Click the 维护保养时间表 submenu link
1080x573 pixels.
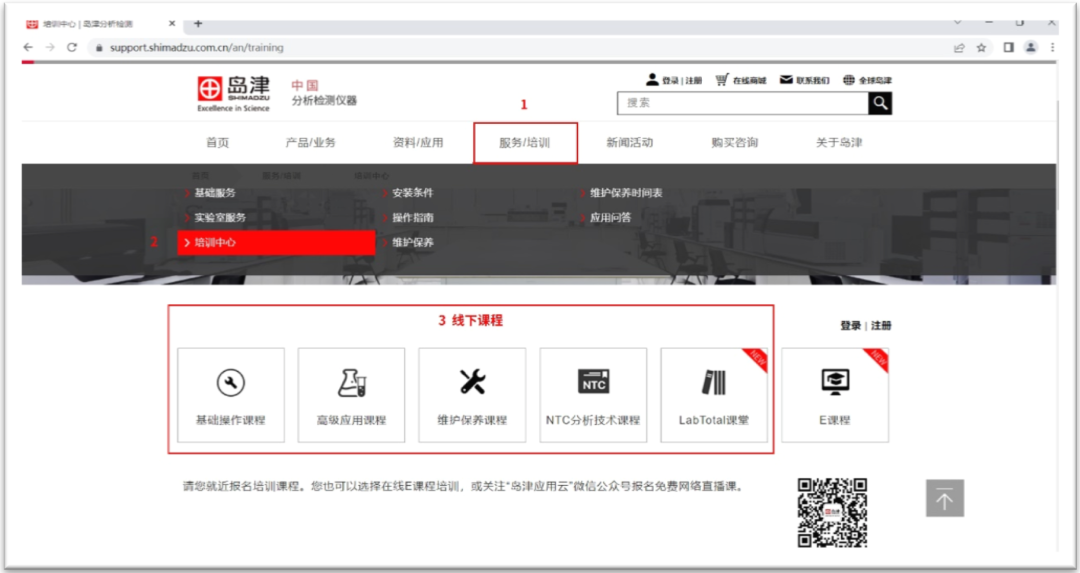(625, 193)
